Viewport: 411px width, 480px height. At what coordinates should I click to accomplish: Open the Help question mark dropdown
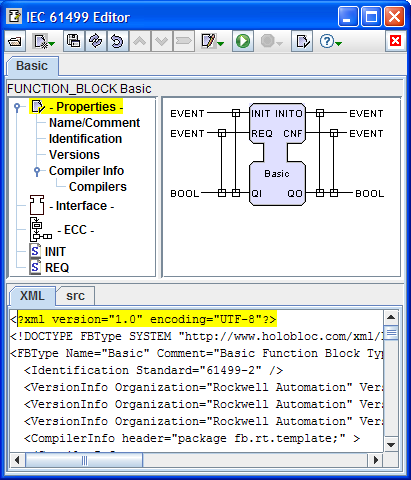tap(339, 44)
